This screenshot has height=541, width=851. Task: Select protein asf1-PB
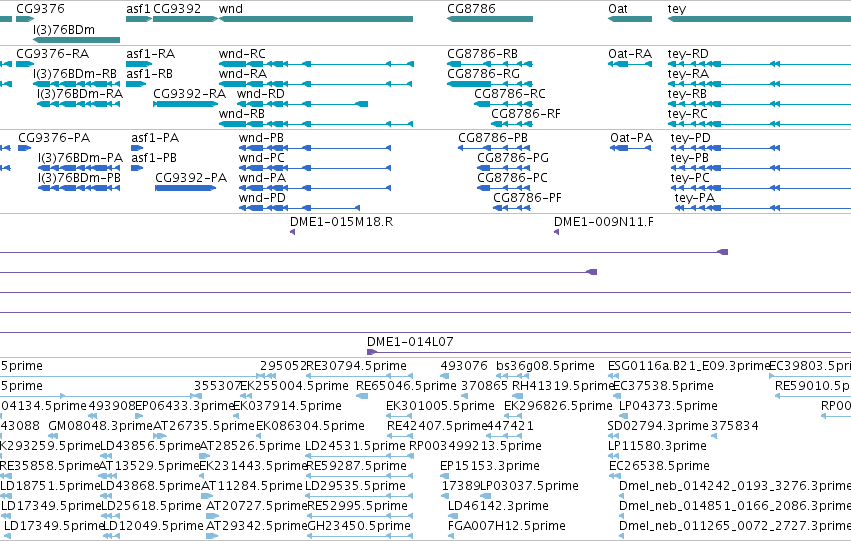pos(154,158)
